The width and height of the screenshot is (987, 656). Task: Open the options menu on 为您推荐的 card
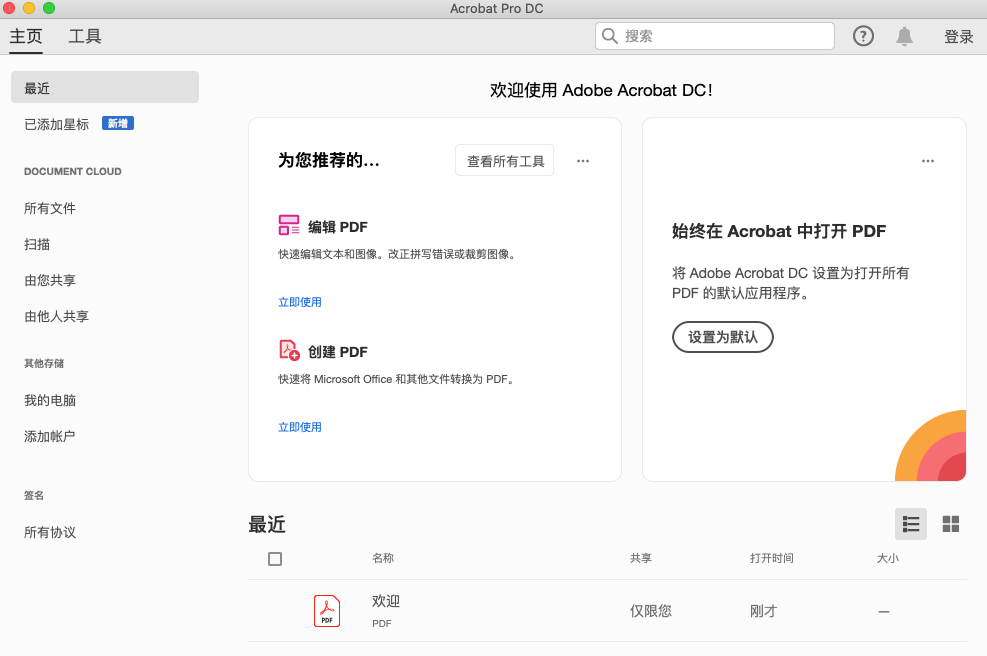point(583,161)
